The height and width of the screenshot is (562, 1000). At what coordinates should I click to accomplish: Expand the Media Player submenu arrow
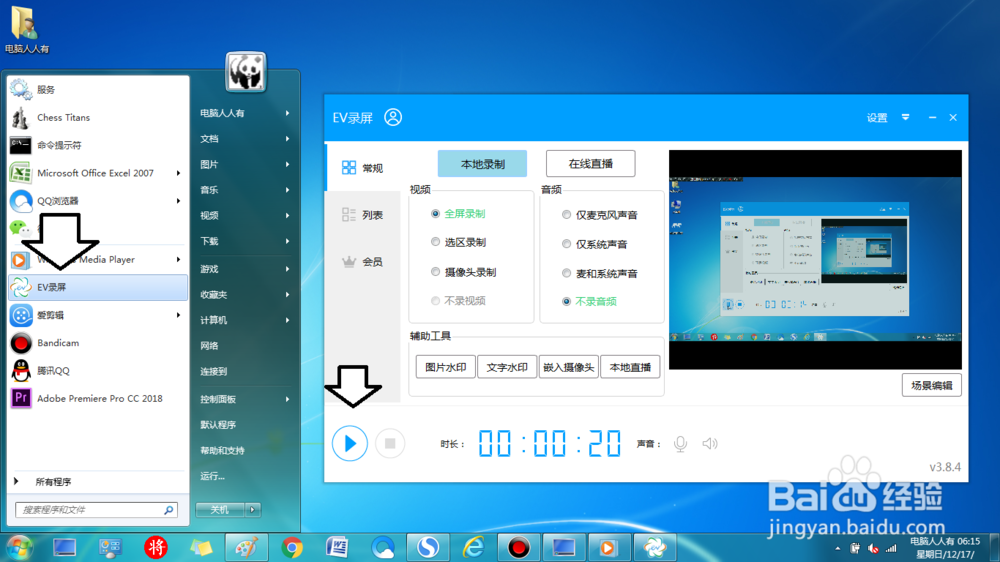coord(178,260)
